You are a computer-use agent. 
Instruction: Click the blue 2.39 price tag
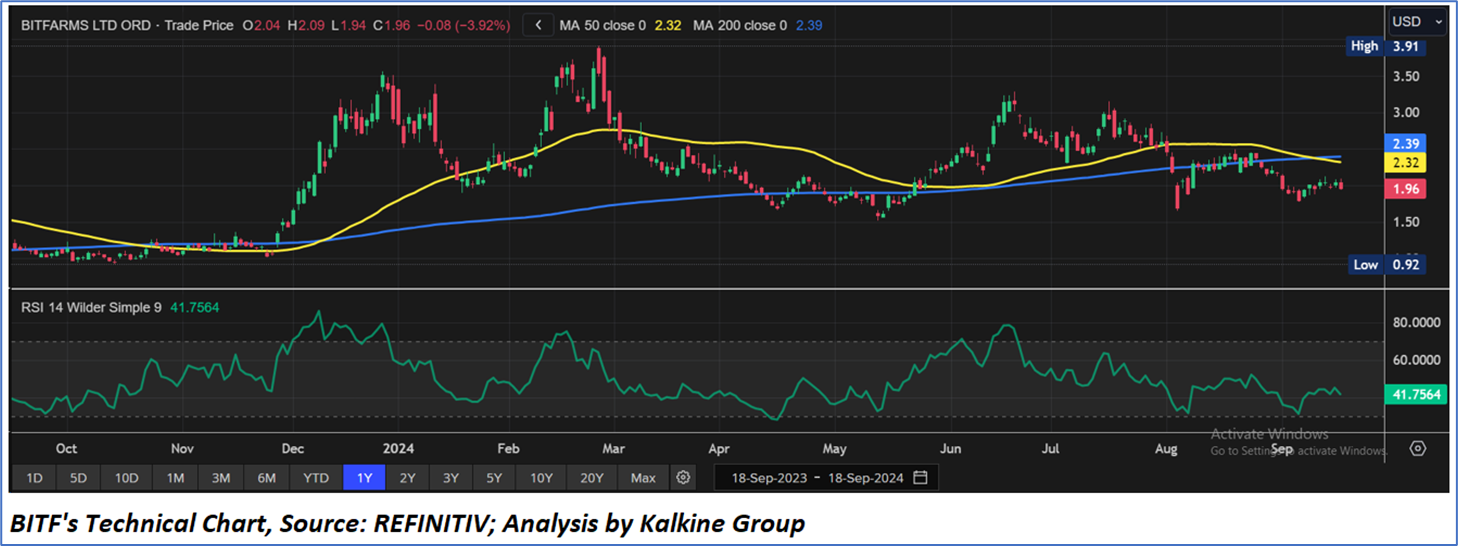tap(1407, 144)
